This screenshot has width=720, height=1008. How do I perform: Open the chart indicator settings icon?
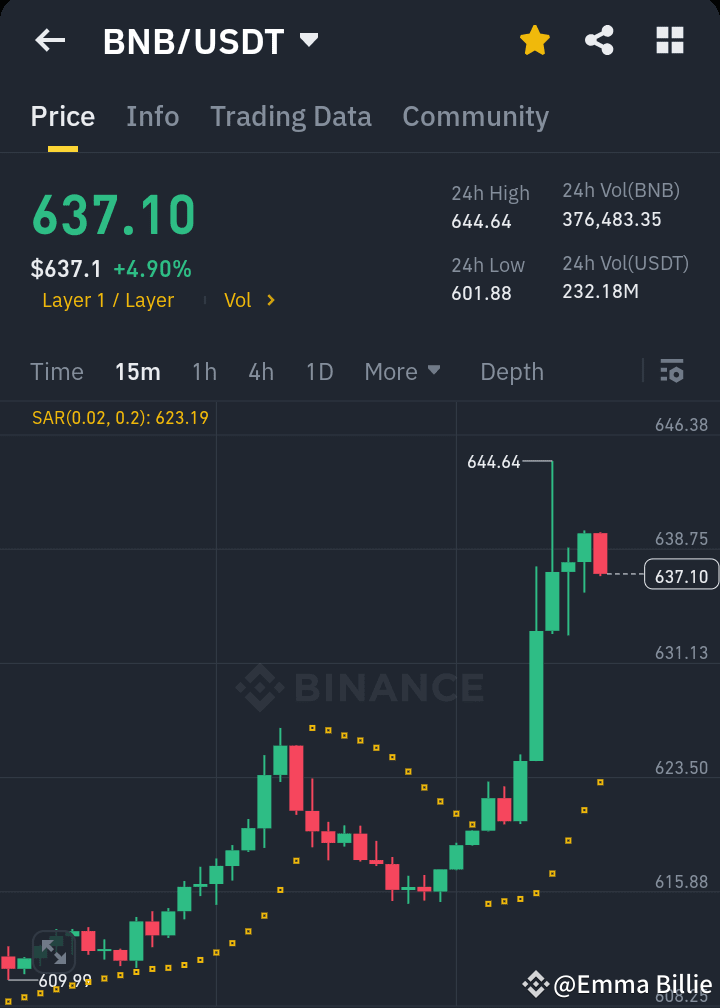pyautogui.click(x=671, y=371)
